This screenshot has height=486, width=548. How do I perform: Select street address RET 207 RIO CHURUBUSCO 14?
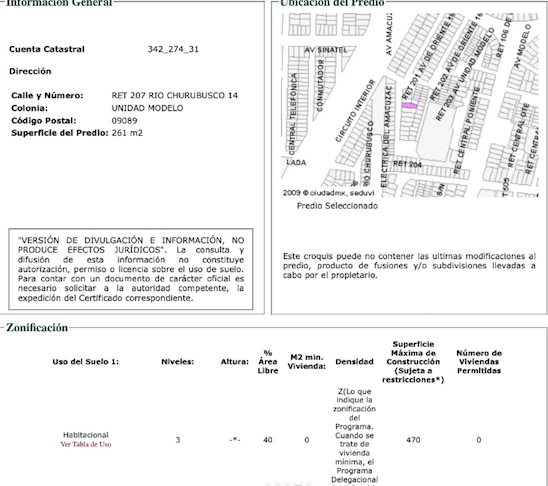(174, 95)
